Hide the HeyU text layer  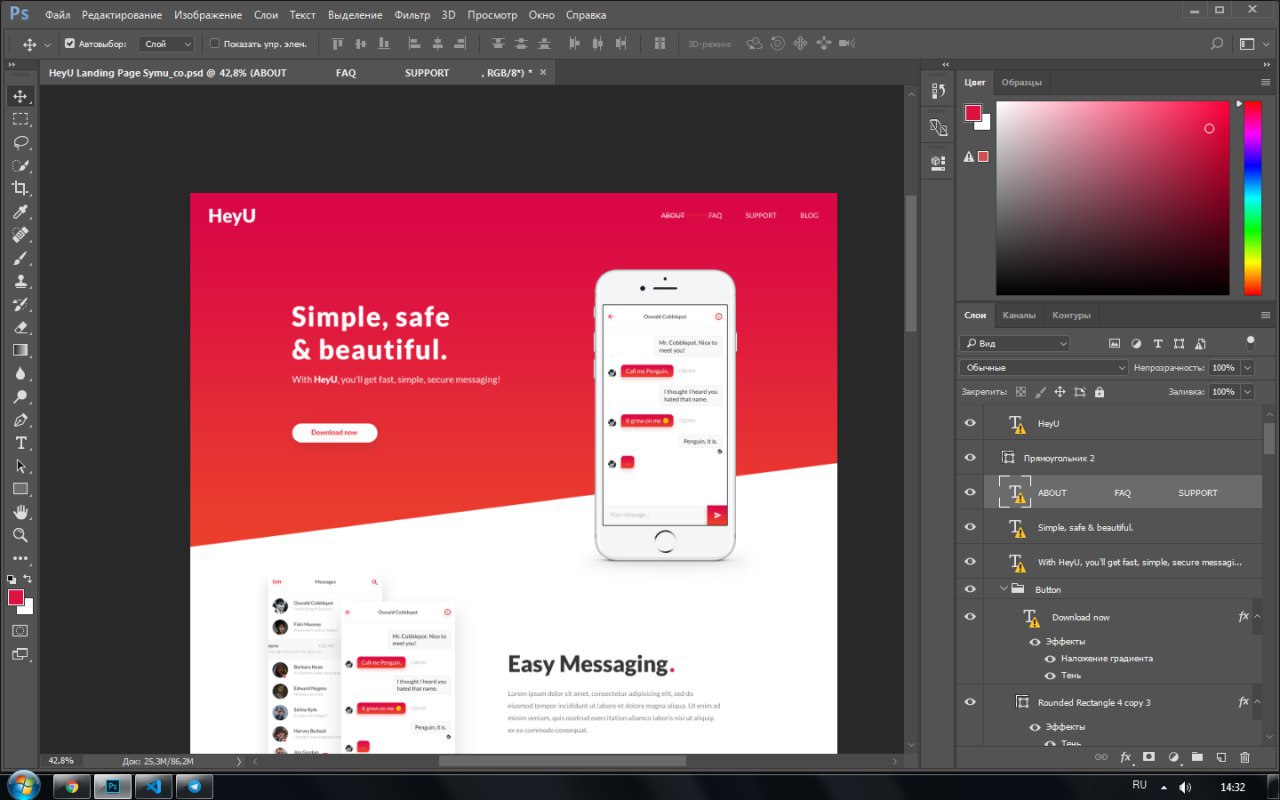pyautogui.click(x=969, y=423)
